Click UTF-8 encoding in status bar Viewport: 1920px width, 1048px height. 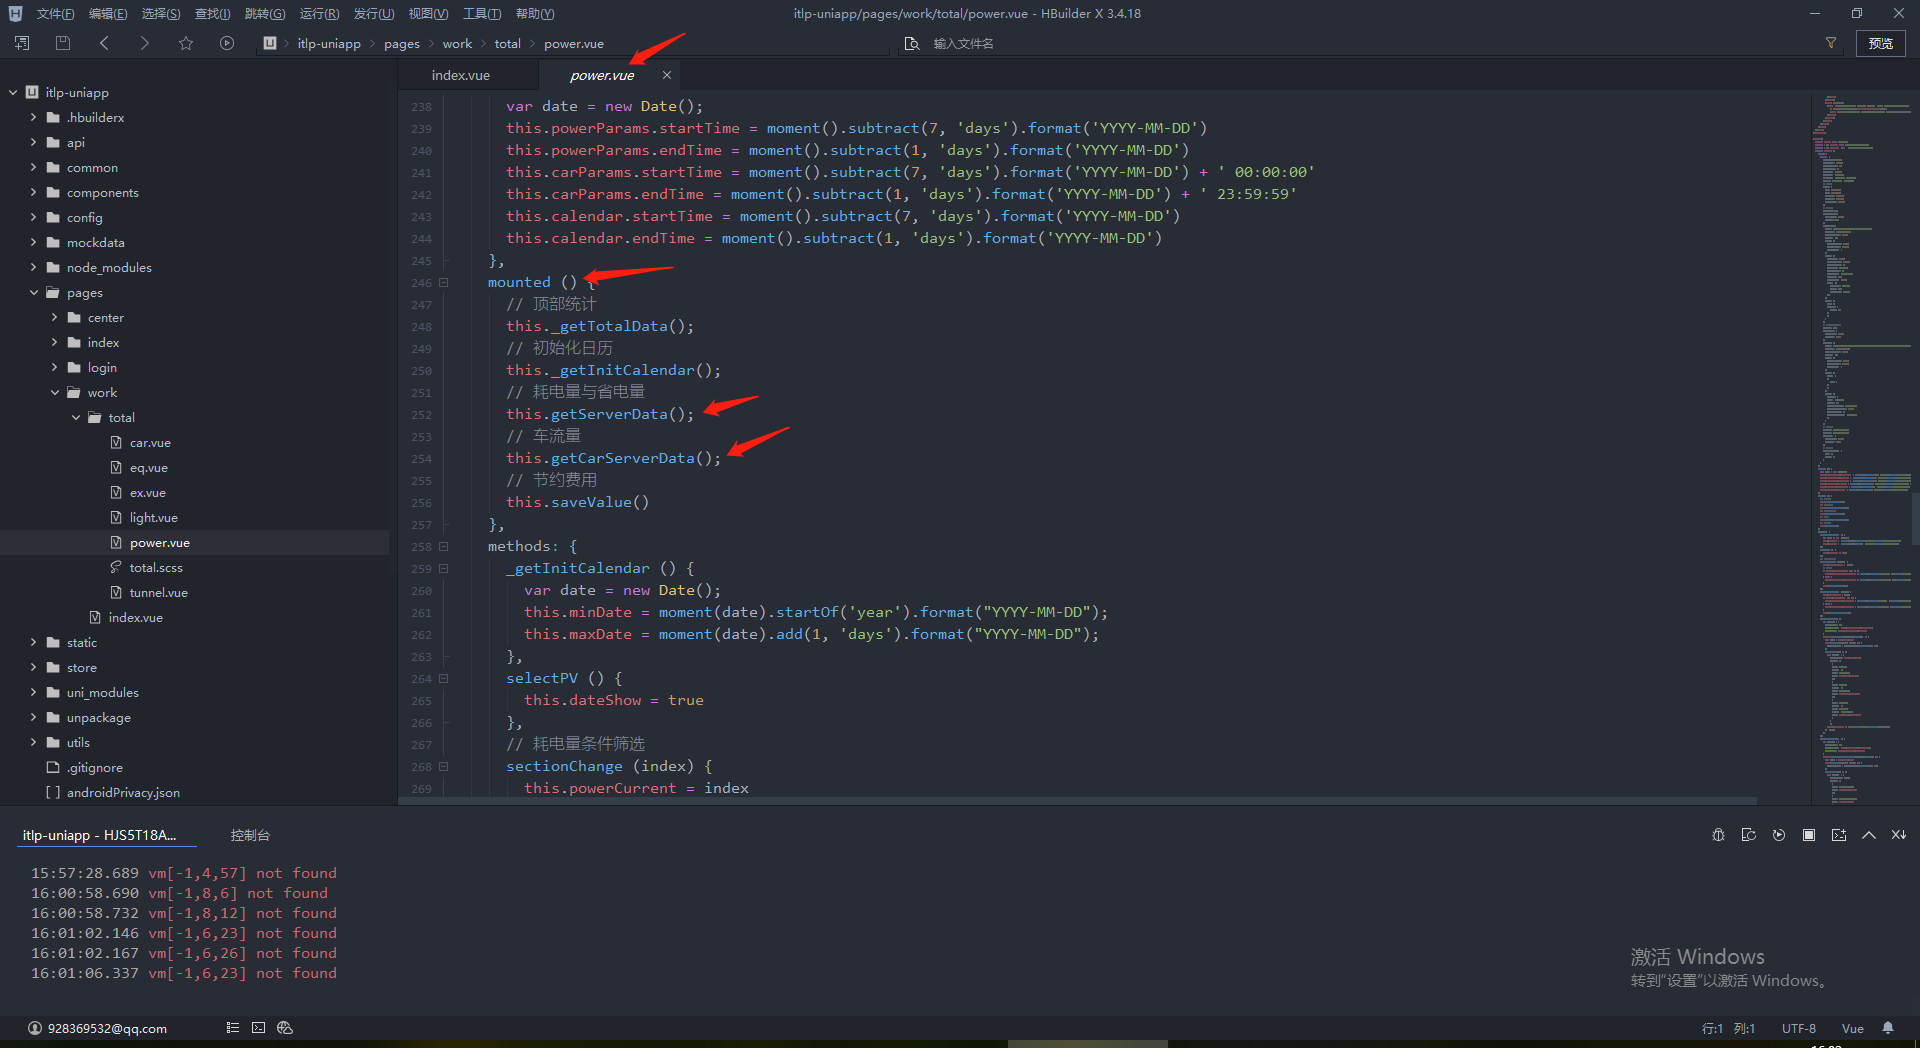1798,1028
